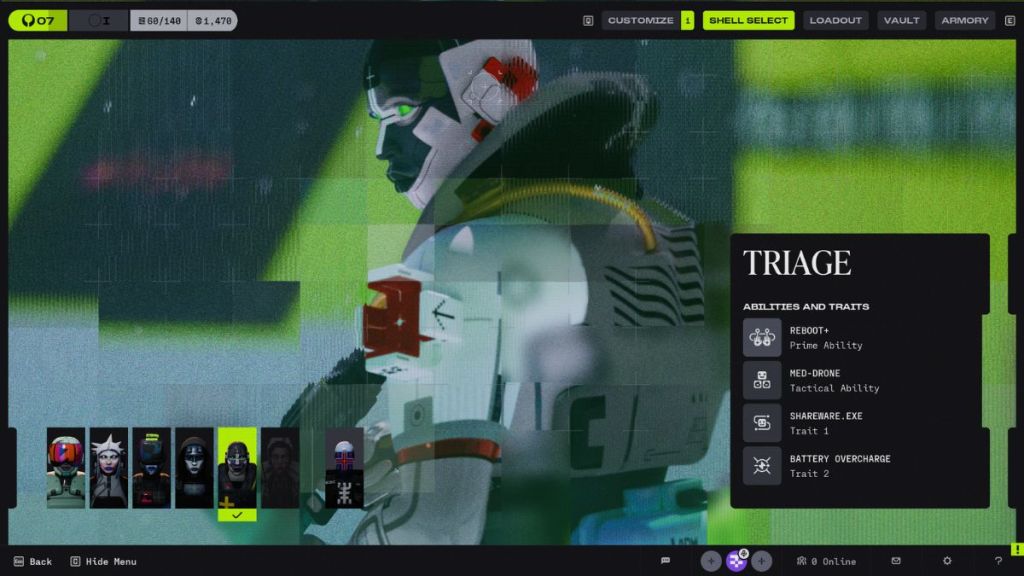Select the Shareware.exe trait icon
The image size is (1024, 576).
pos(762,423)
